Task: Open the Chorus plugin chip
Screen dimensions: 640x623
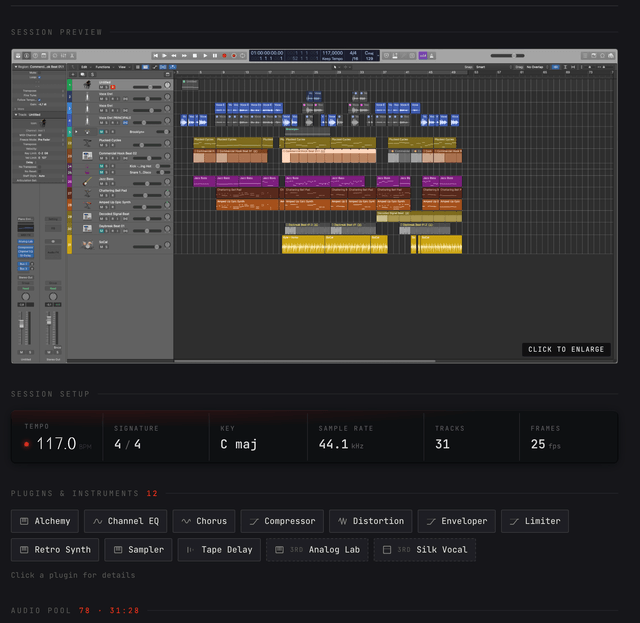Action: click(x=204, y=521)
